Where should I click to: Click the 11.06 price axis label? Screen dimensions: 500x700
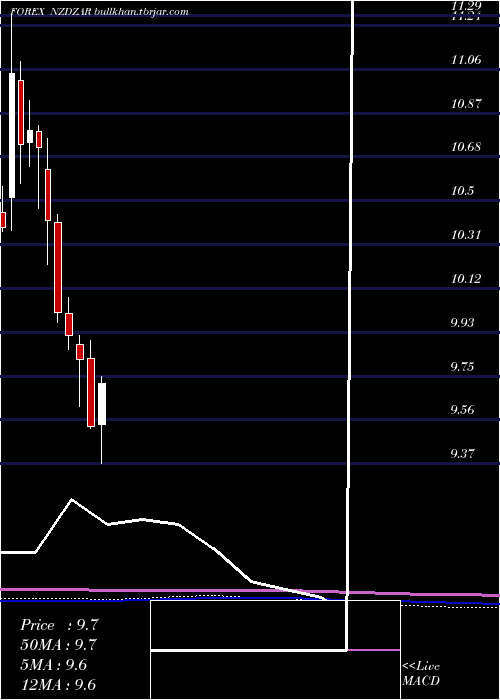click(x=466, y=60)
